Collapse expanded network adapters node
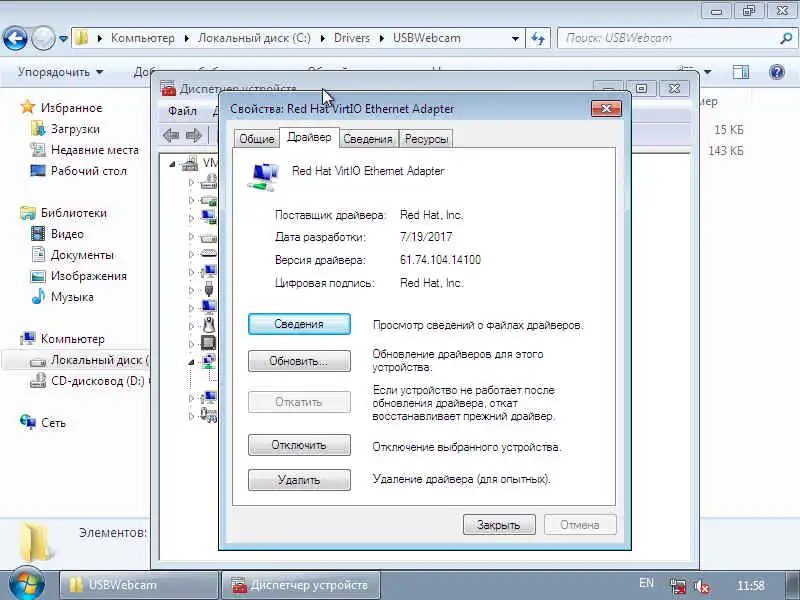Screen dimensions: 800x600 191,362
